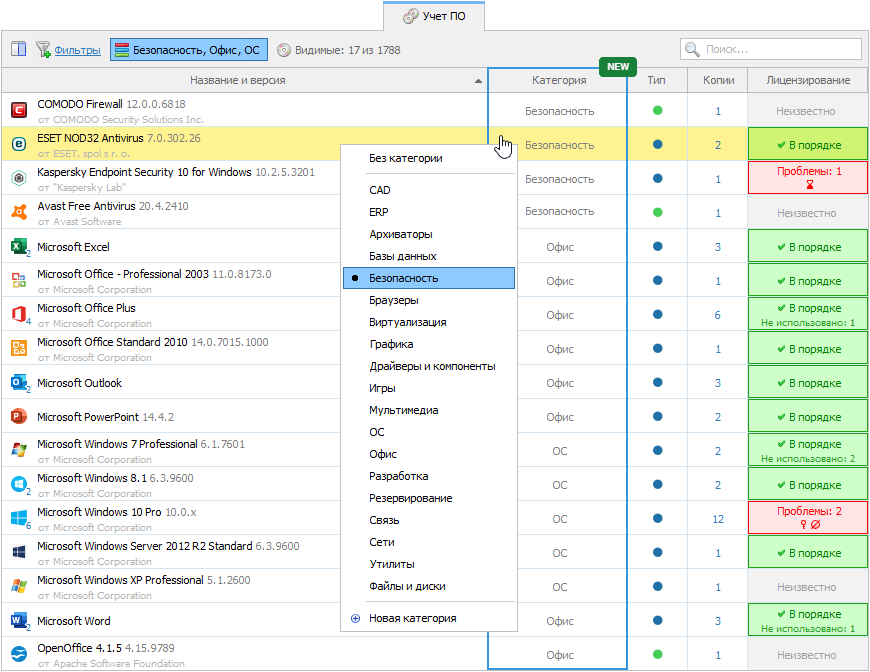Viewport: 870px width, 672px height.
Task: Choose Файлы и диски from the menu
Action: [x=407, y=586]
